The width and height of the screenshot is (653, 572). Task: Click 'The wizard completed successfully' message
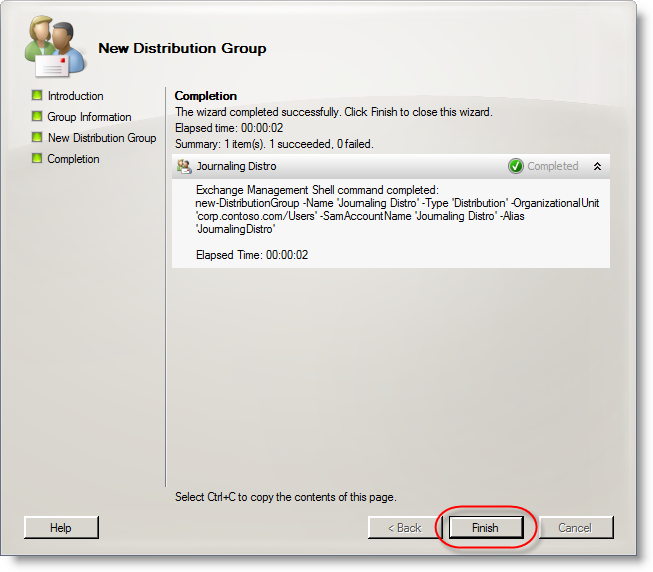coord(334,112)
